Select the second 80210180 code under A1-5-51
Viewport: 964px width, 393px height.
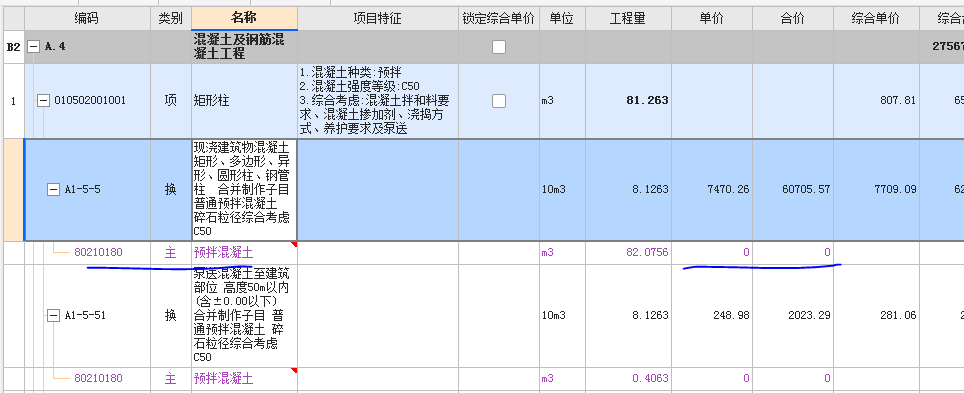98,378
